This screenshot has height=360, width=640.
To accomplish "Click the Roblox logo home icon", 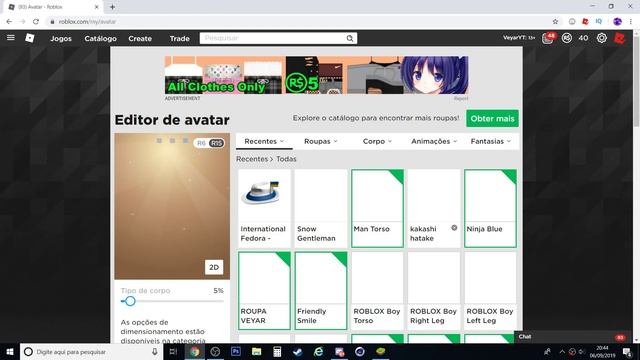I will pos(30,38).
